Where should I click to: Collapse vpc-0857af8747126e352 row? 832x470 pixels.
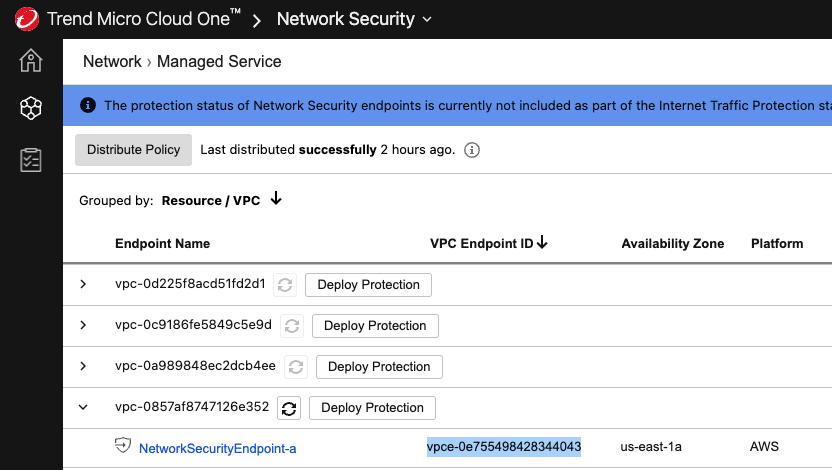coord(83,407)
